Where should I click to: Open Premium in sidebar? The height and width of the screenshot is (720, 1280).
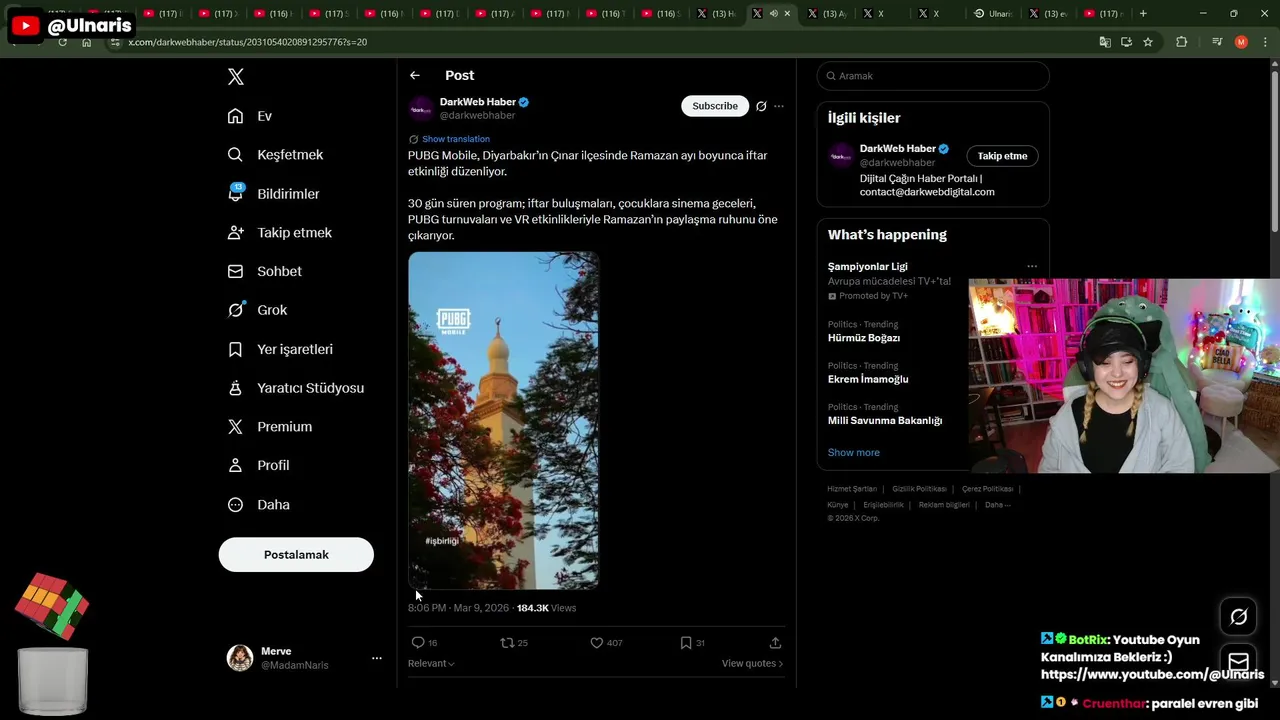[269, 426]
